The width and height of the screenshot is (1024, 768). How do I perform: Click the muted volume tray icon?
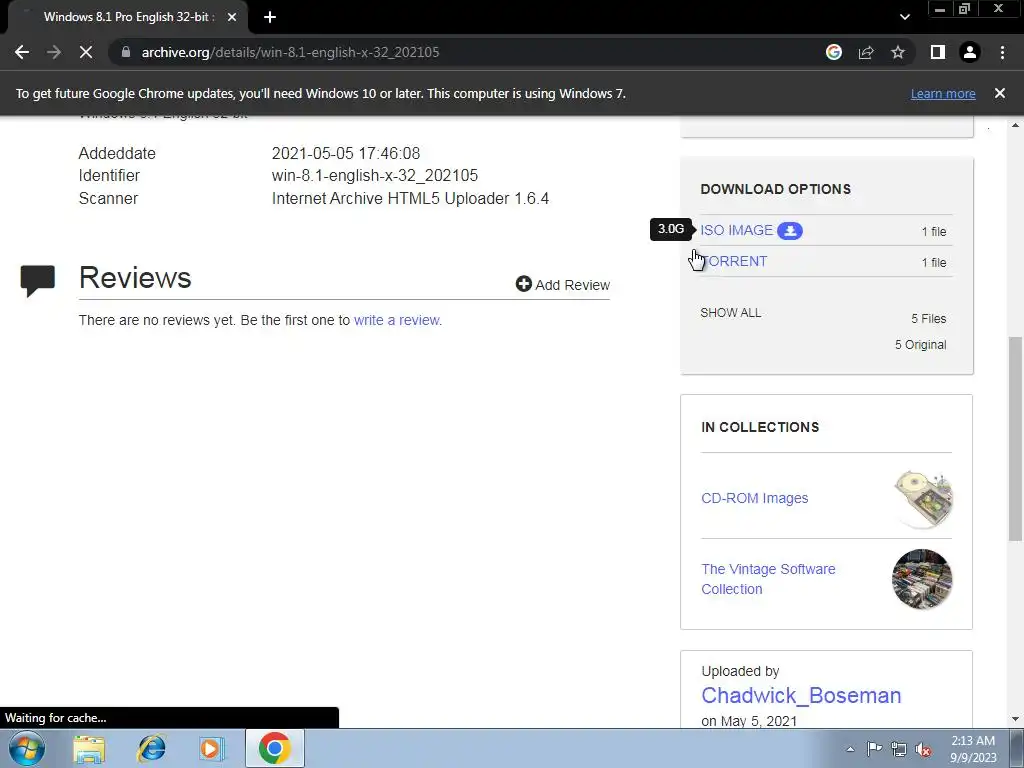923,750
